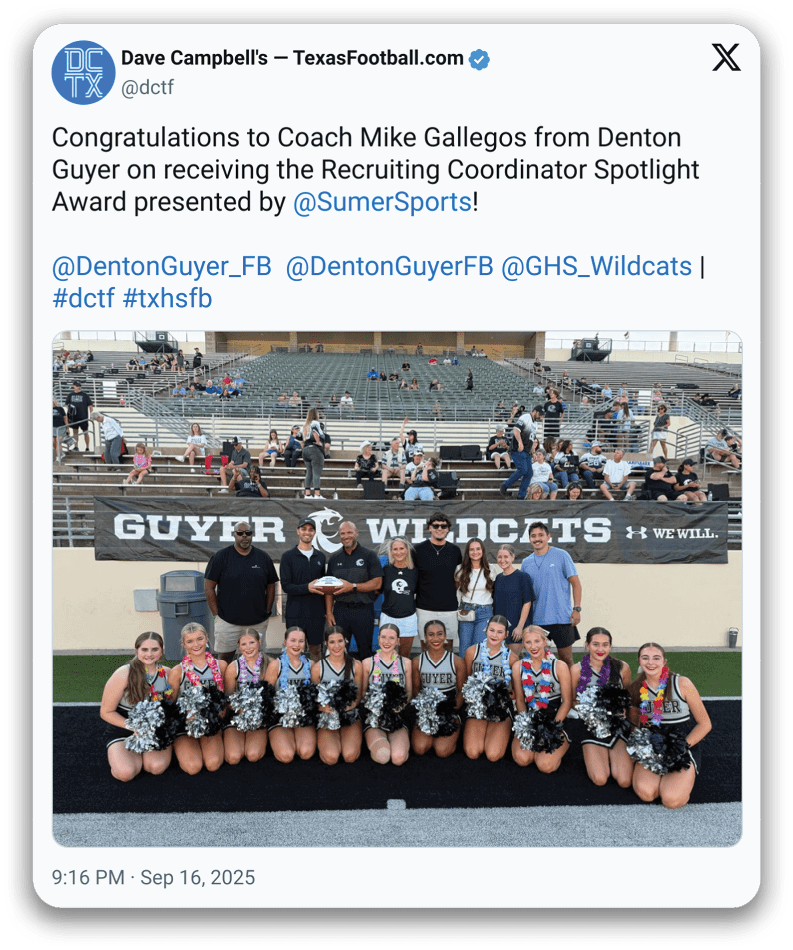Click the blue verified badge
This screenshot has width=793, height=950.
479,59
